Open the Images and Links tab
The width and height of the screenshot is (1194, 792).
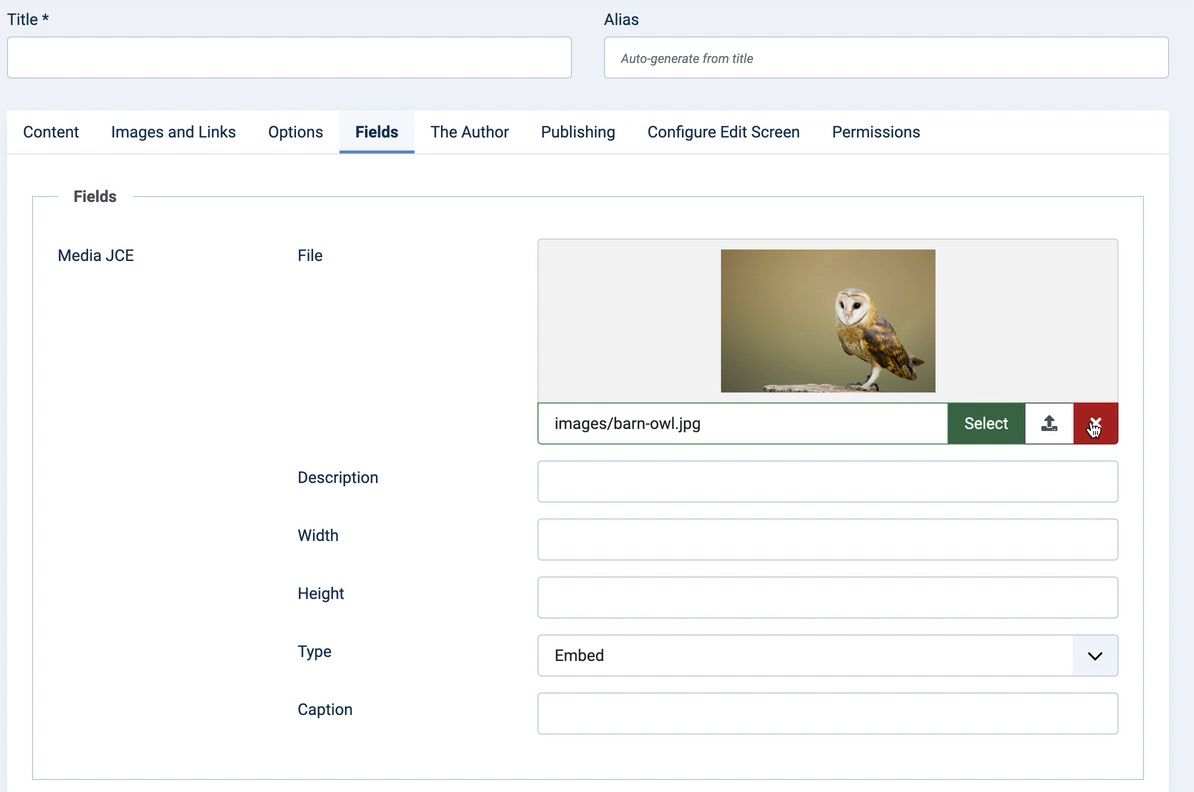pos(173,132)
